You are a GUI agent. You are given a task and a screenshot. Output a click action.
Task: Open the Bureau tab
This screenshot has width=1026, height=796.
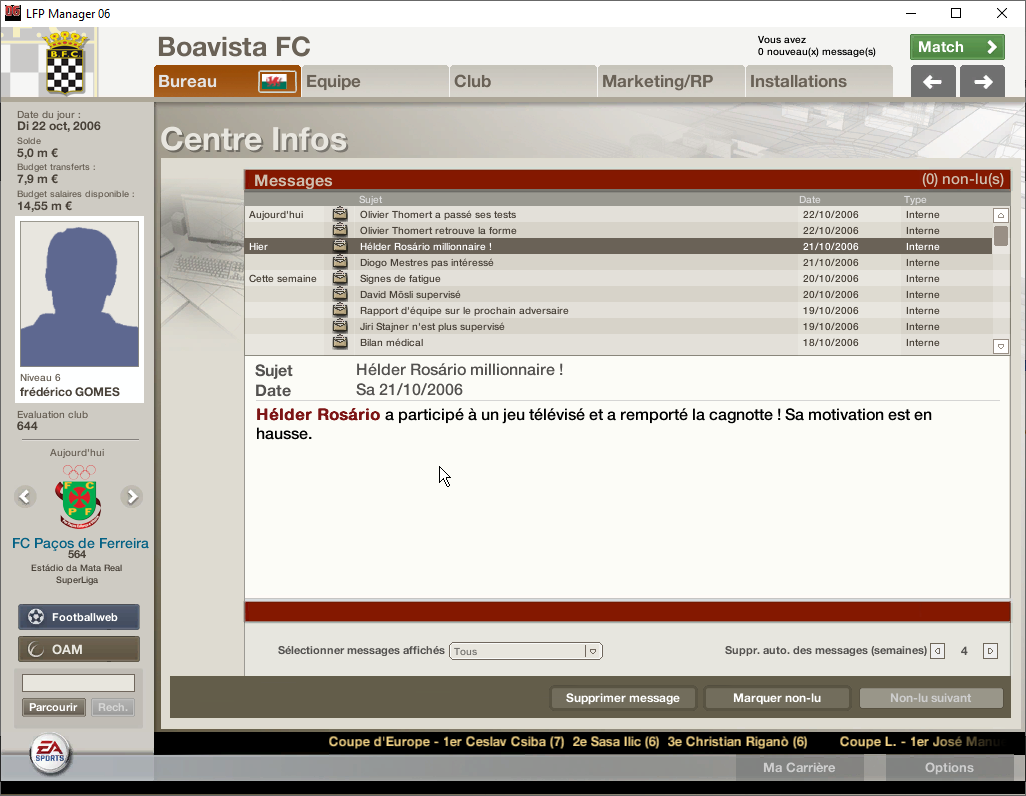click(227, 81)
